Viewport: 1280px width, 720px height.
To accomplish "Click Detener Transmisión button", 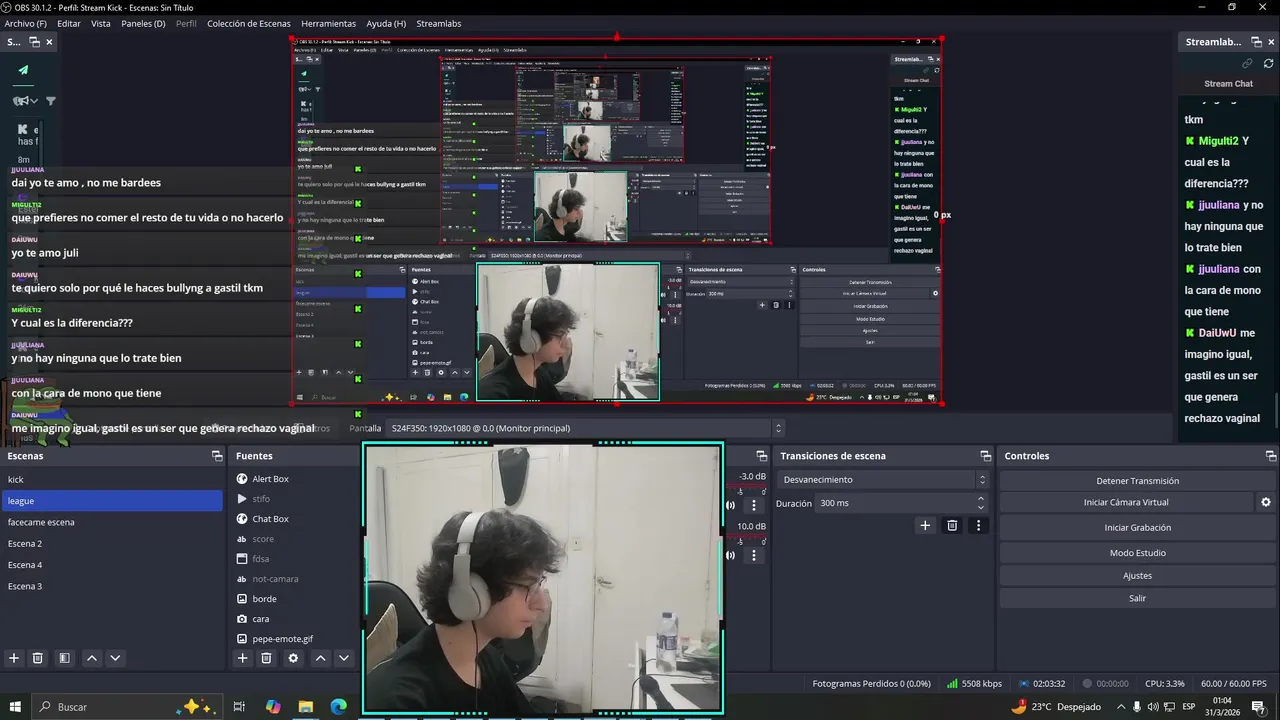I will [1137, 481].
